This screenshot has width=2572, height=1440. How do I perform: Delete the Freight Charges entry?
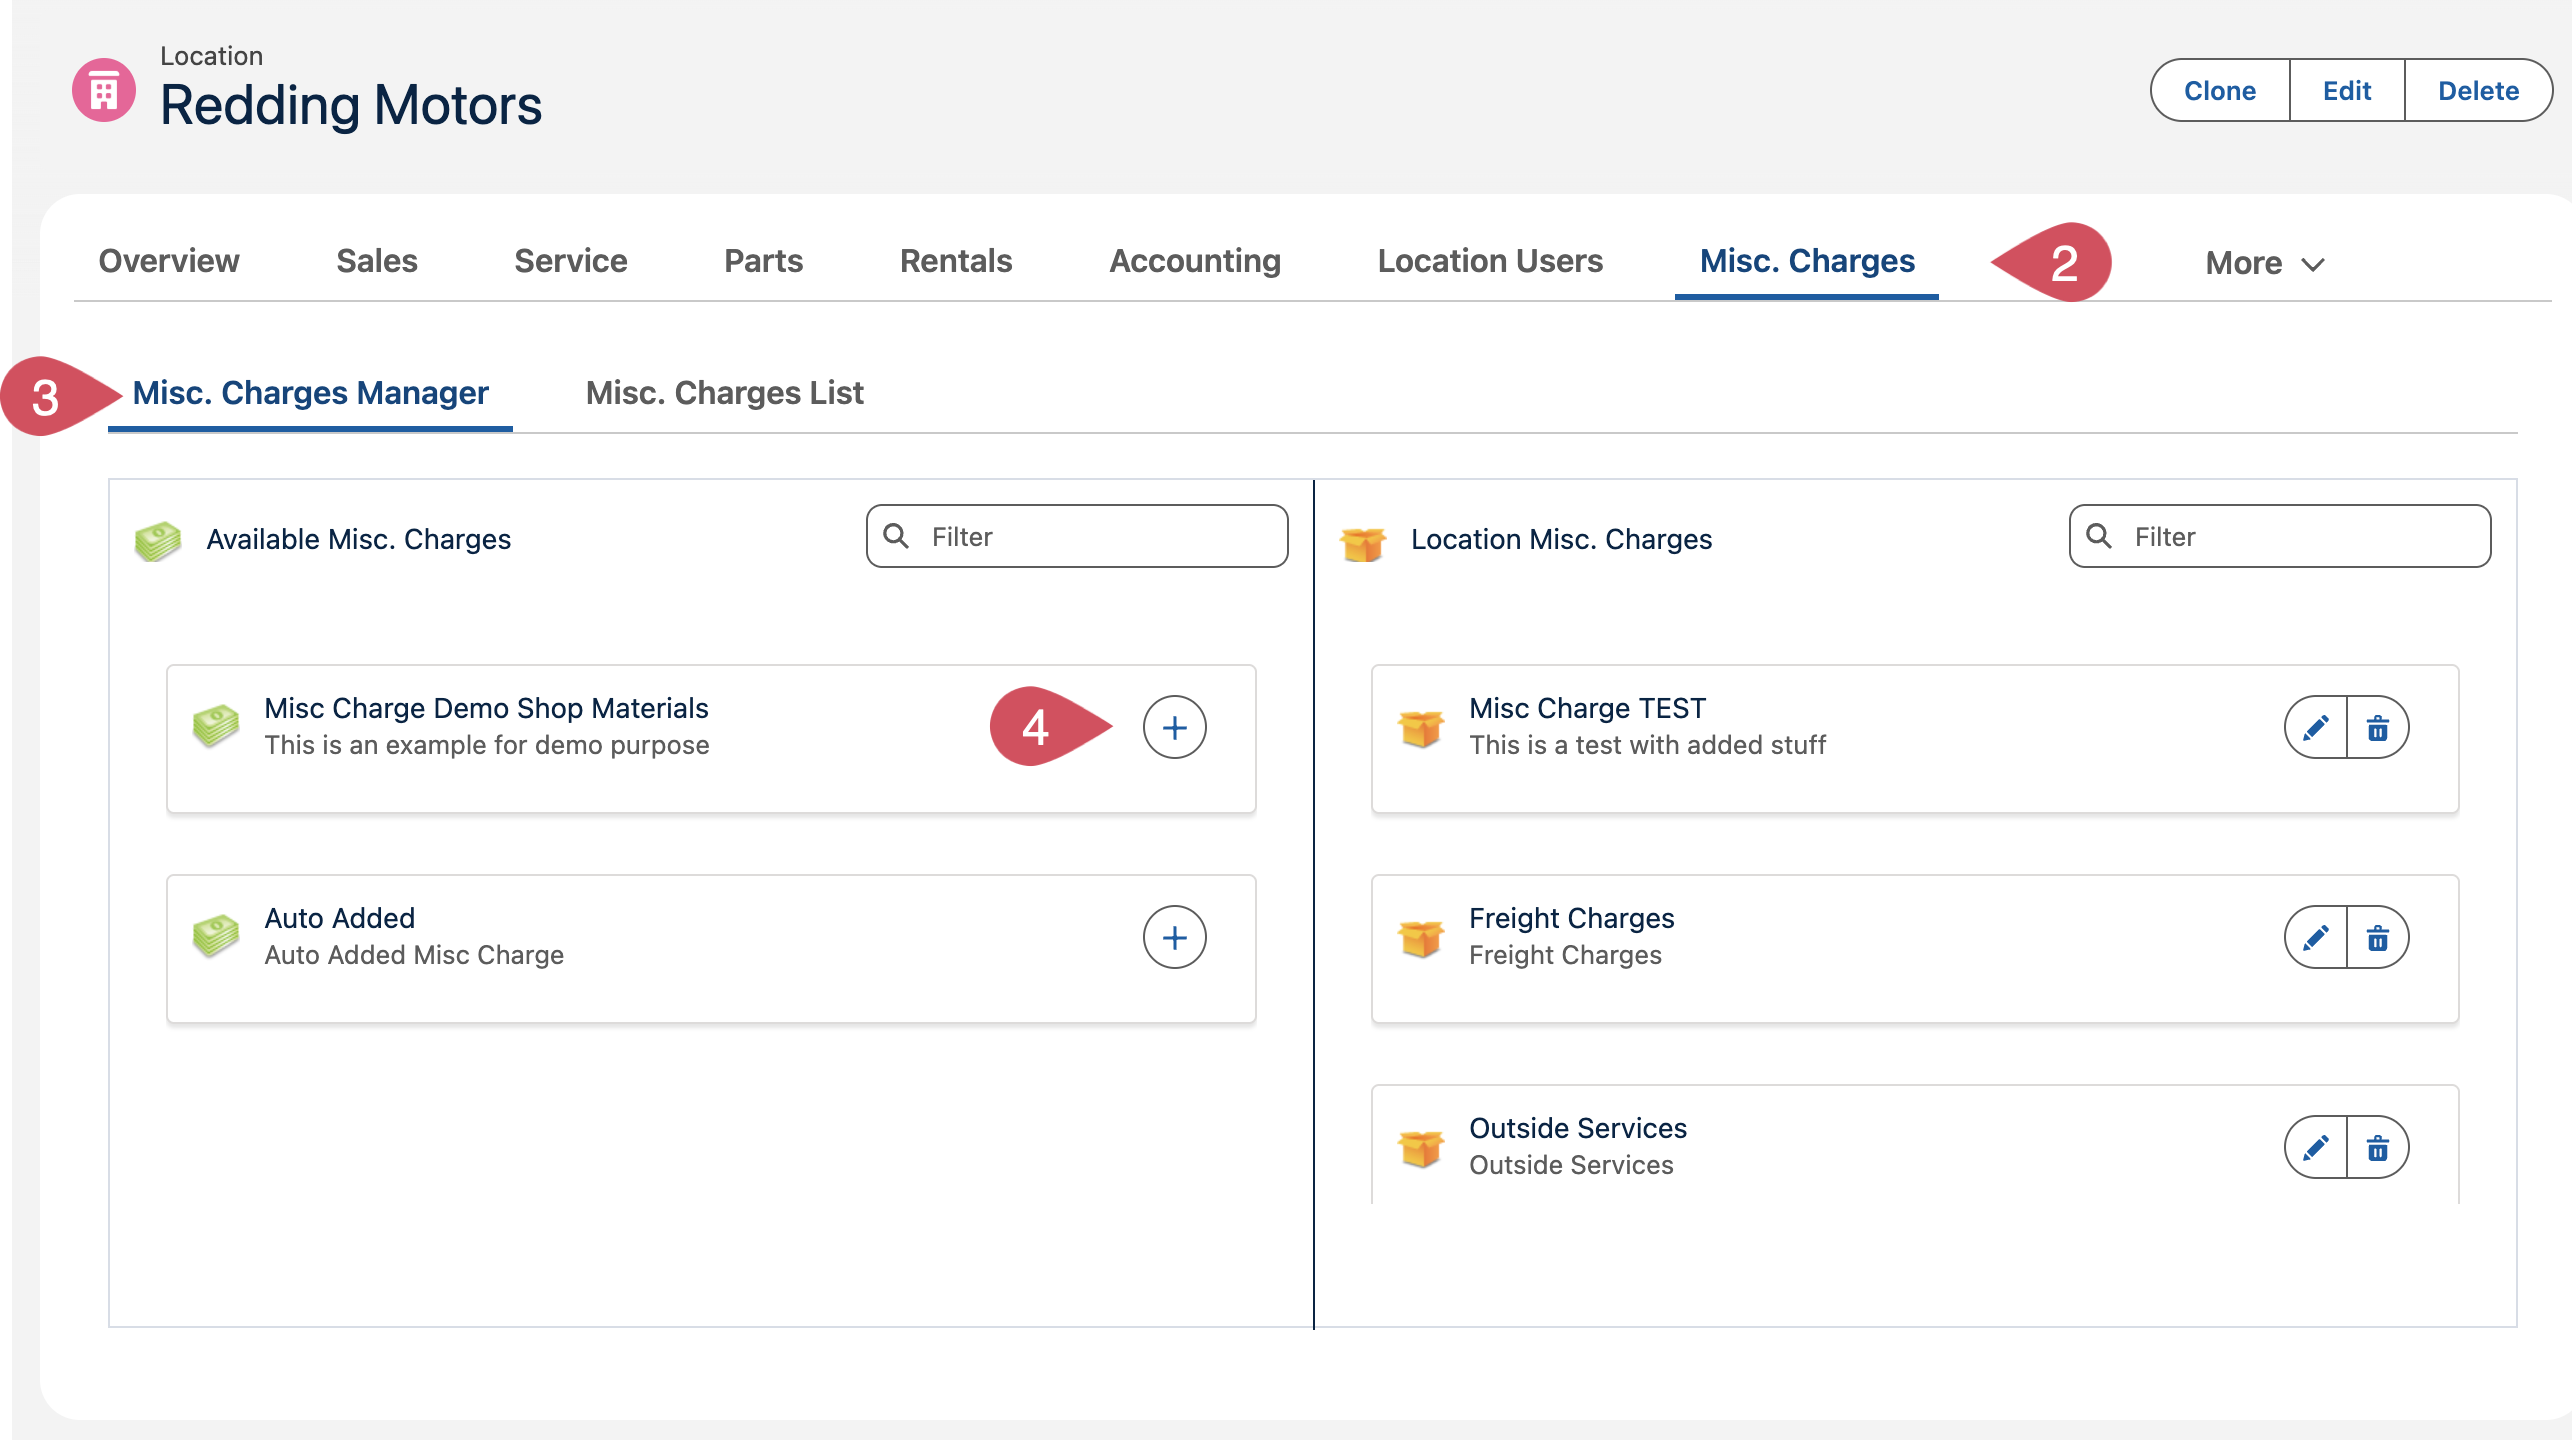point(2378,937)
